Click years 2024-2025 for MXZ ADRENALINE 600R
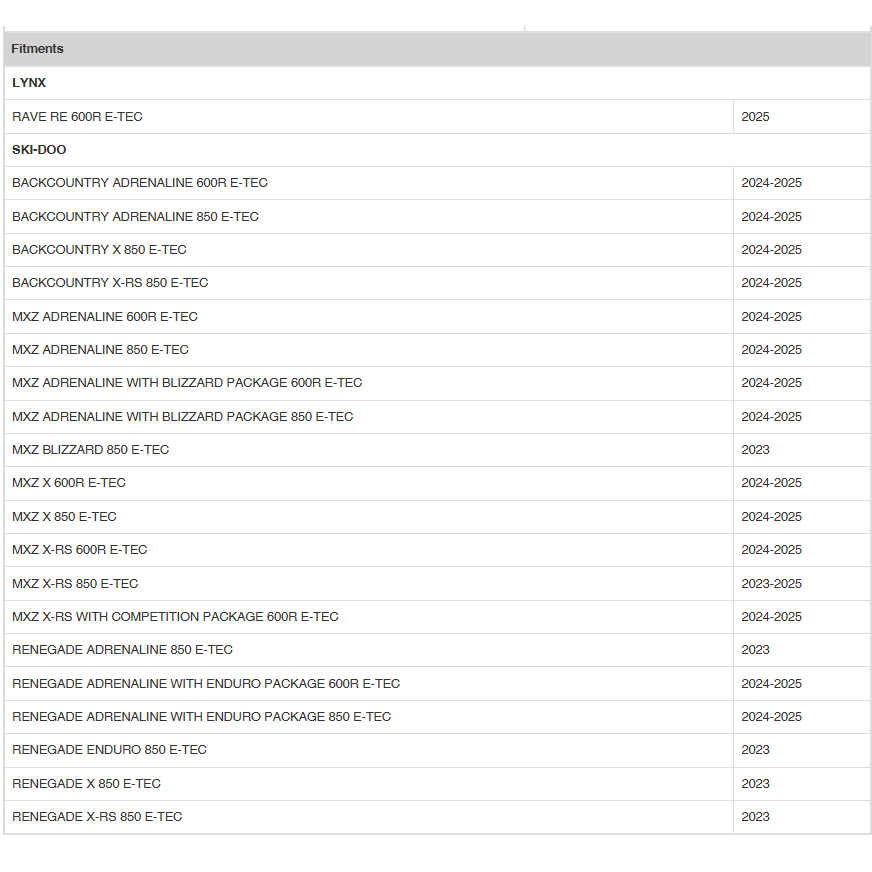This screenshot has height=872, width=872. pyautogui.click(x=771, y=316)
